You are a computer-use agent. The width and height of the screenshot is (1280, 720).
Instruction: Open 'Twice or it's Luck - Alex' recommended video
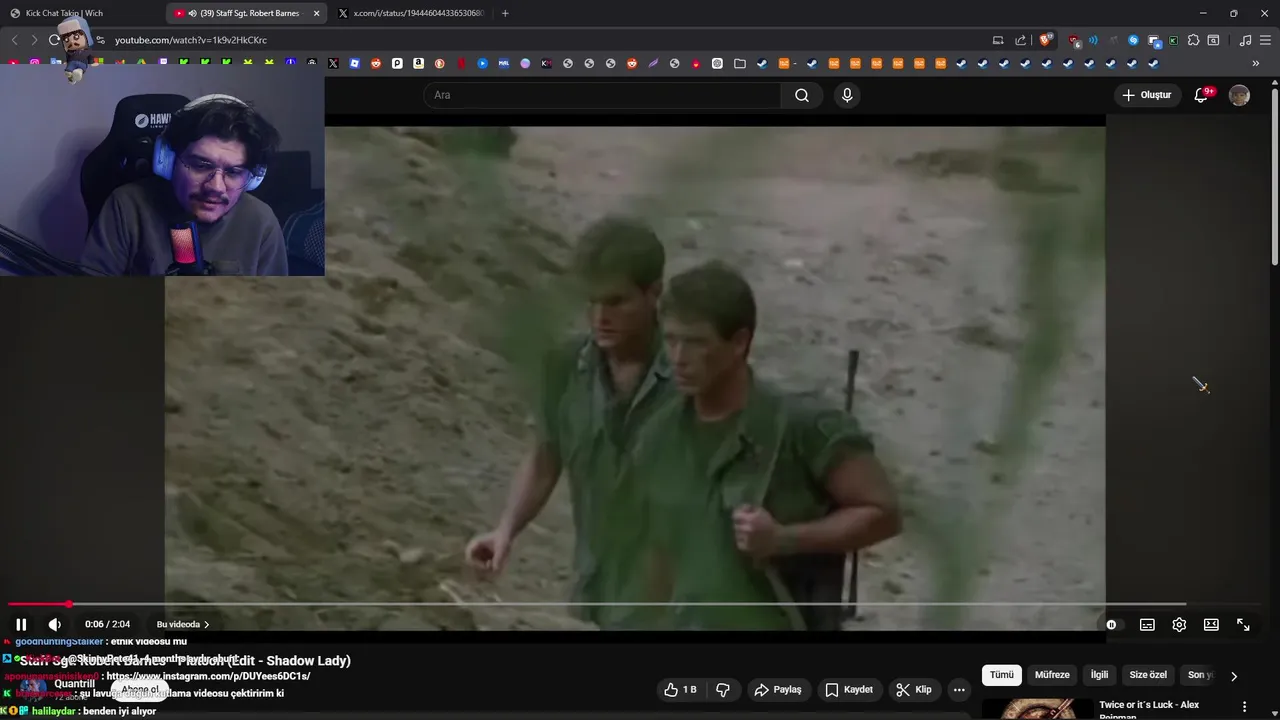tap(1149, 710)
